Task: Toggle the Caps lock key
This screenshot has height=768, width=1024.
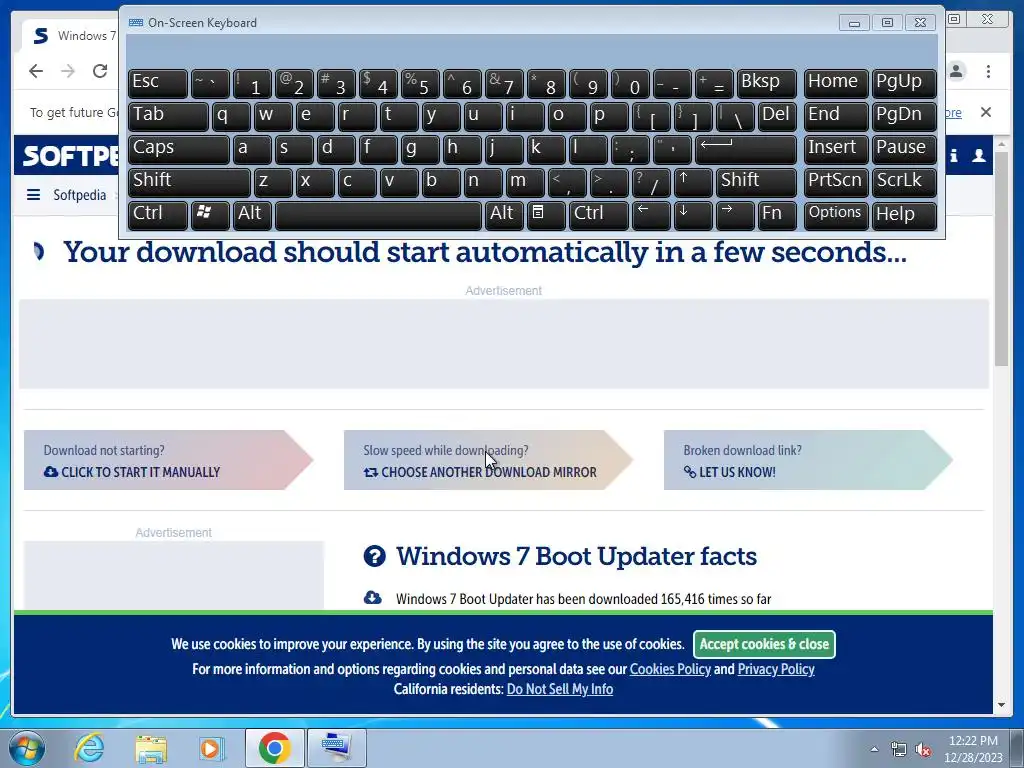Action: point(179,149)
